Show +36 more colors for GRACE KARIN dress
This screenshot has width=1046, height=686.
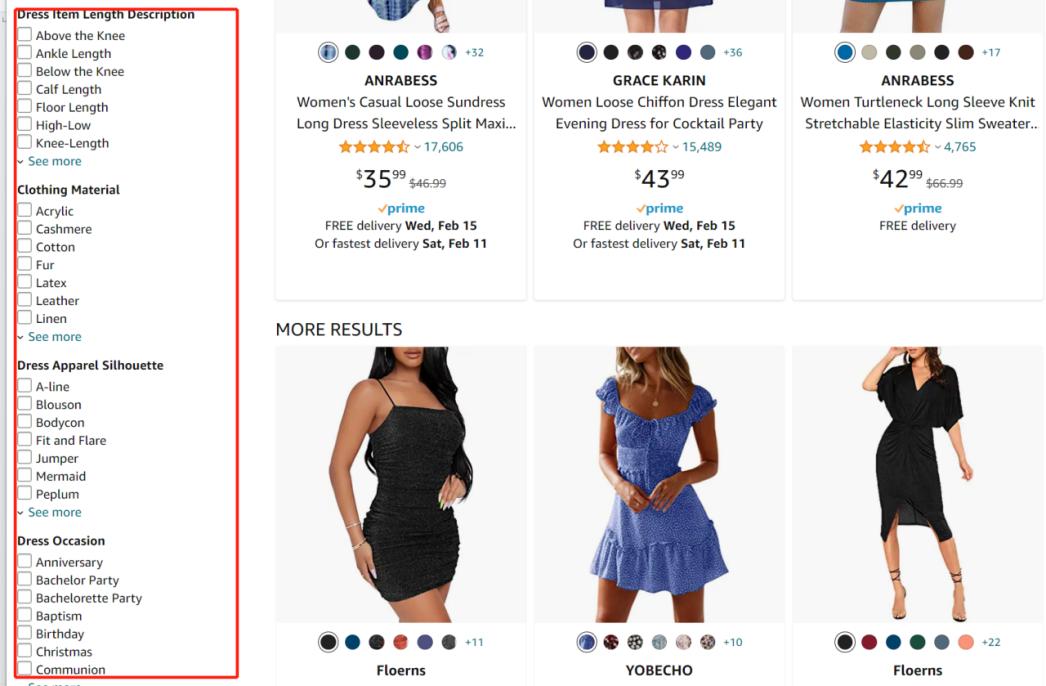[x=732, y=52]
